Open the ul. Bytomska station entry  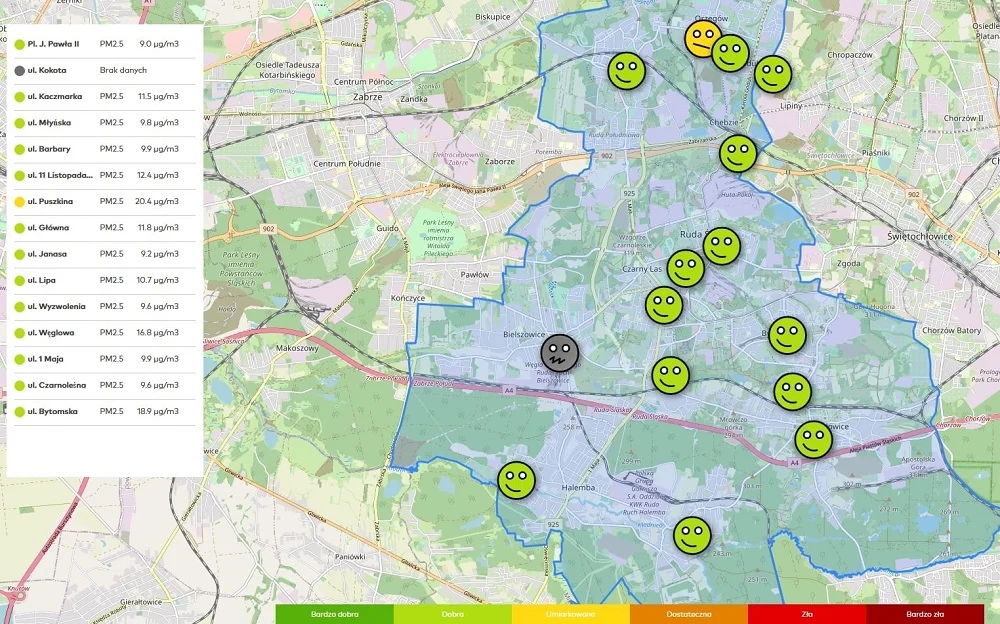pos(100,411)
